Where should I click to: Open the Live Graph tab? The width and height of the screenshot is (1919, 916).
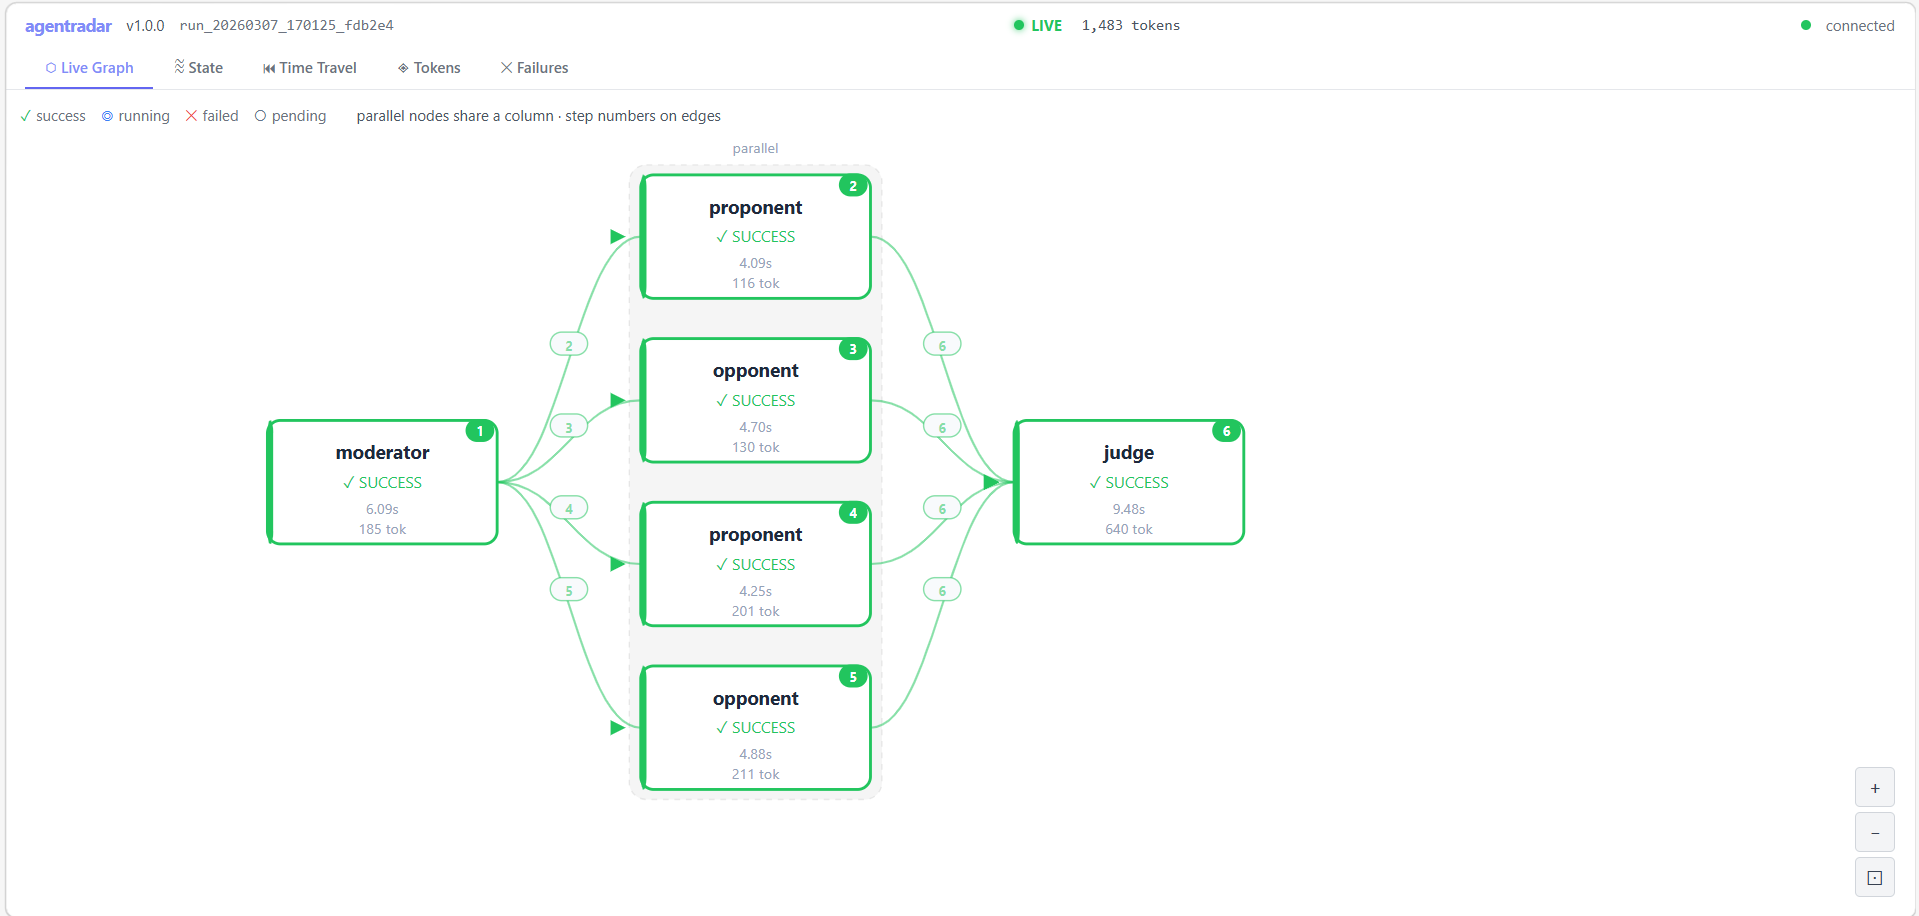[89, 68]
